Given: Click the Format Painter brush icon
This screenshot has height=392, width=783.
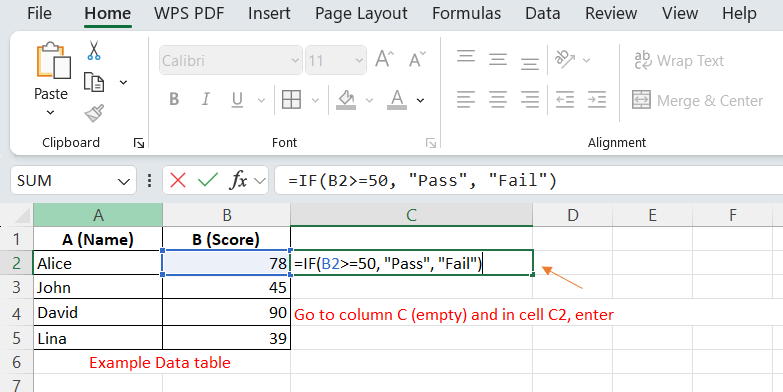Looking at the screenshot, I should click(x=94, y=113).
